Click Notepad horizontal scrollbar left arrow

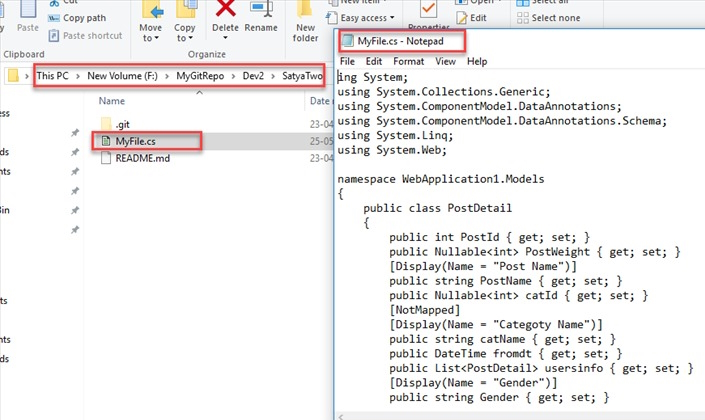click(341, 417)
